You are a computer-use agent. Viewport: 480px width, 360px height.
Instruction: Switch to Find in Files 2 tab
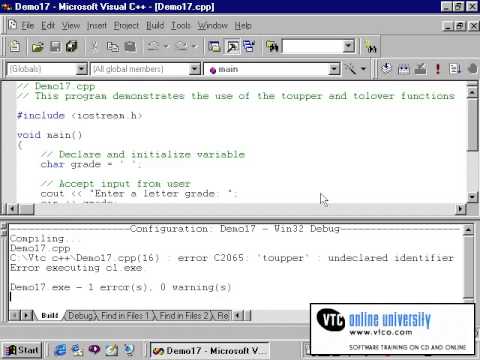coord(184,315)
